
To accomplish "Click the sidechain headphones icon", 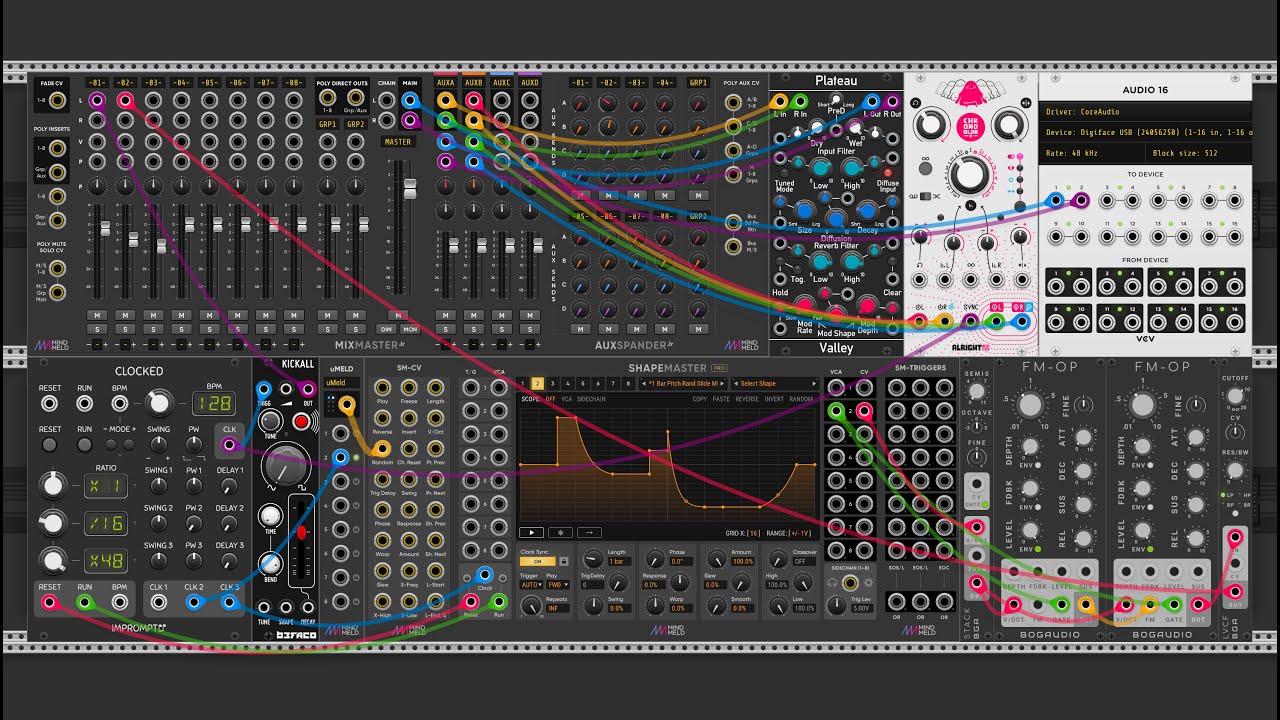I will (832, 582).
